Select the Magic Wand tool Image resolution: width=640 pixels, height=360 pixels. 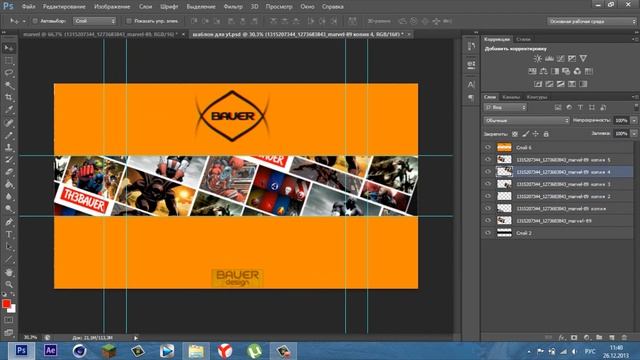[x=9, y=85]
